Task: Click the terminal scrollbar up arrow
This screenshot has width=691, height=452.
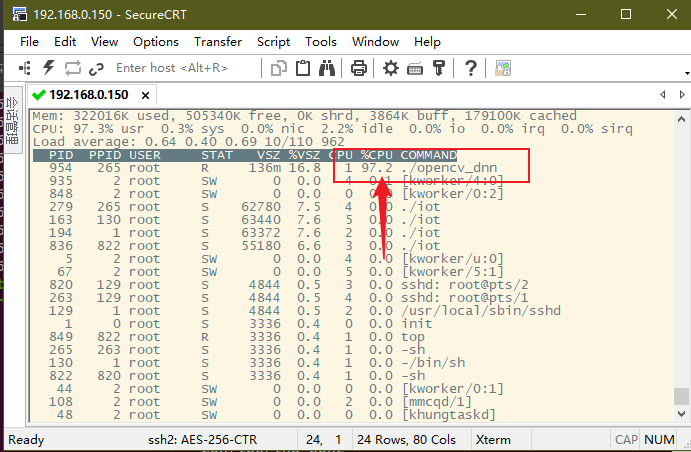Action: [x=681, y=119]
